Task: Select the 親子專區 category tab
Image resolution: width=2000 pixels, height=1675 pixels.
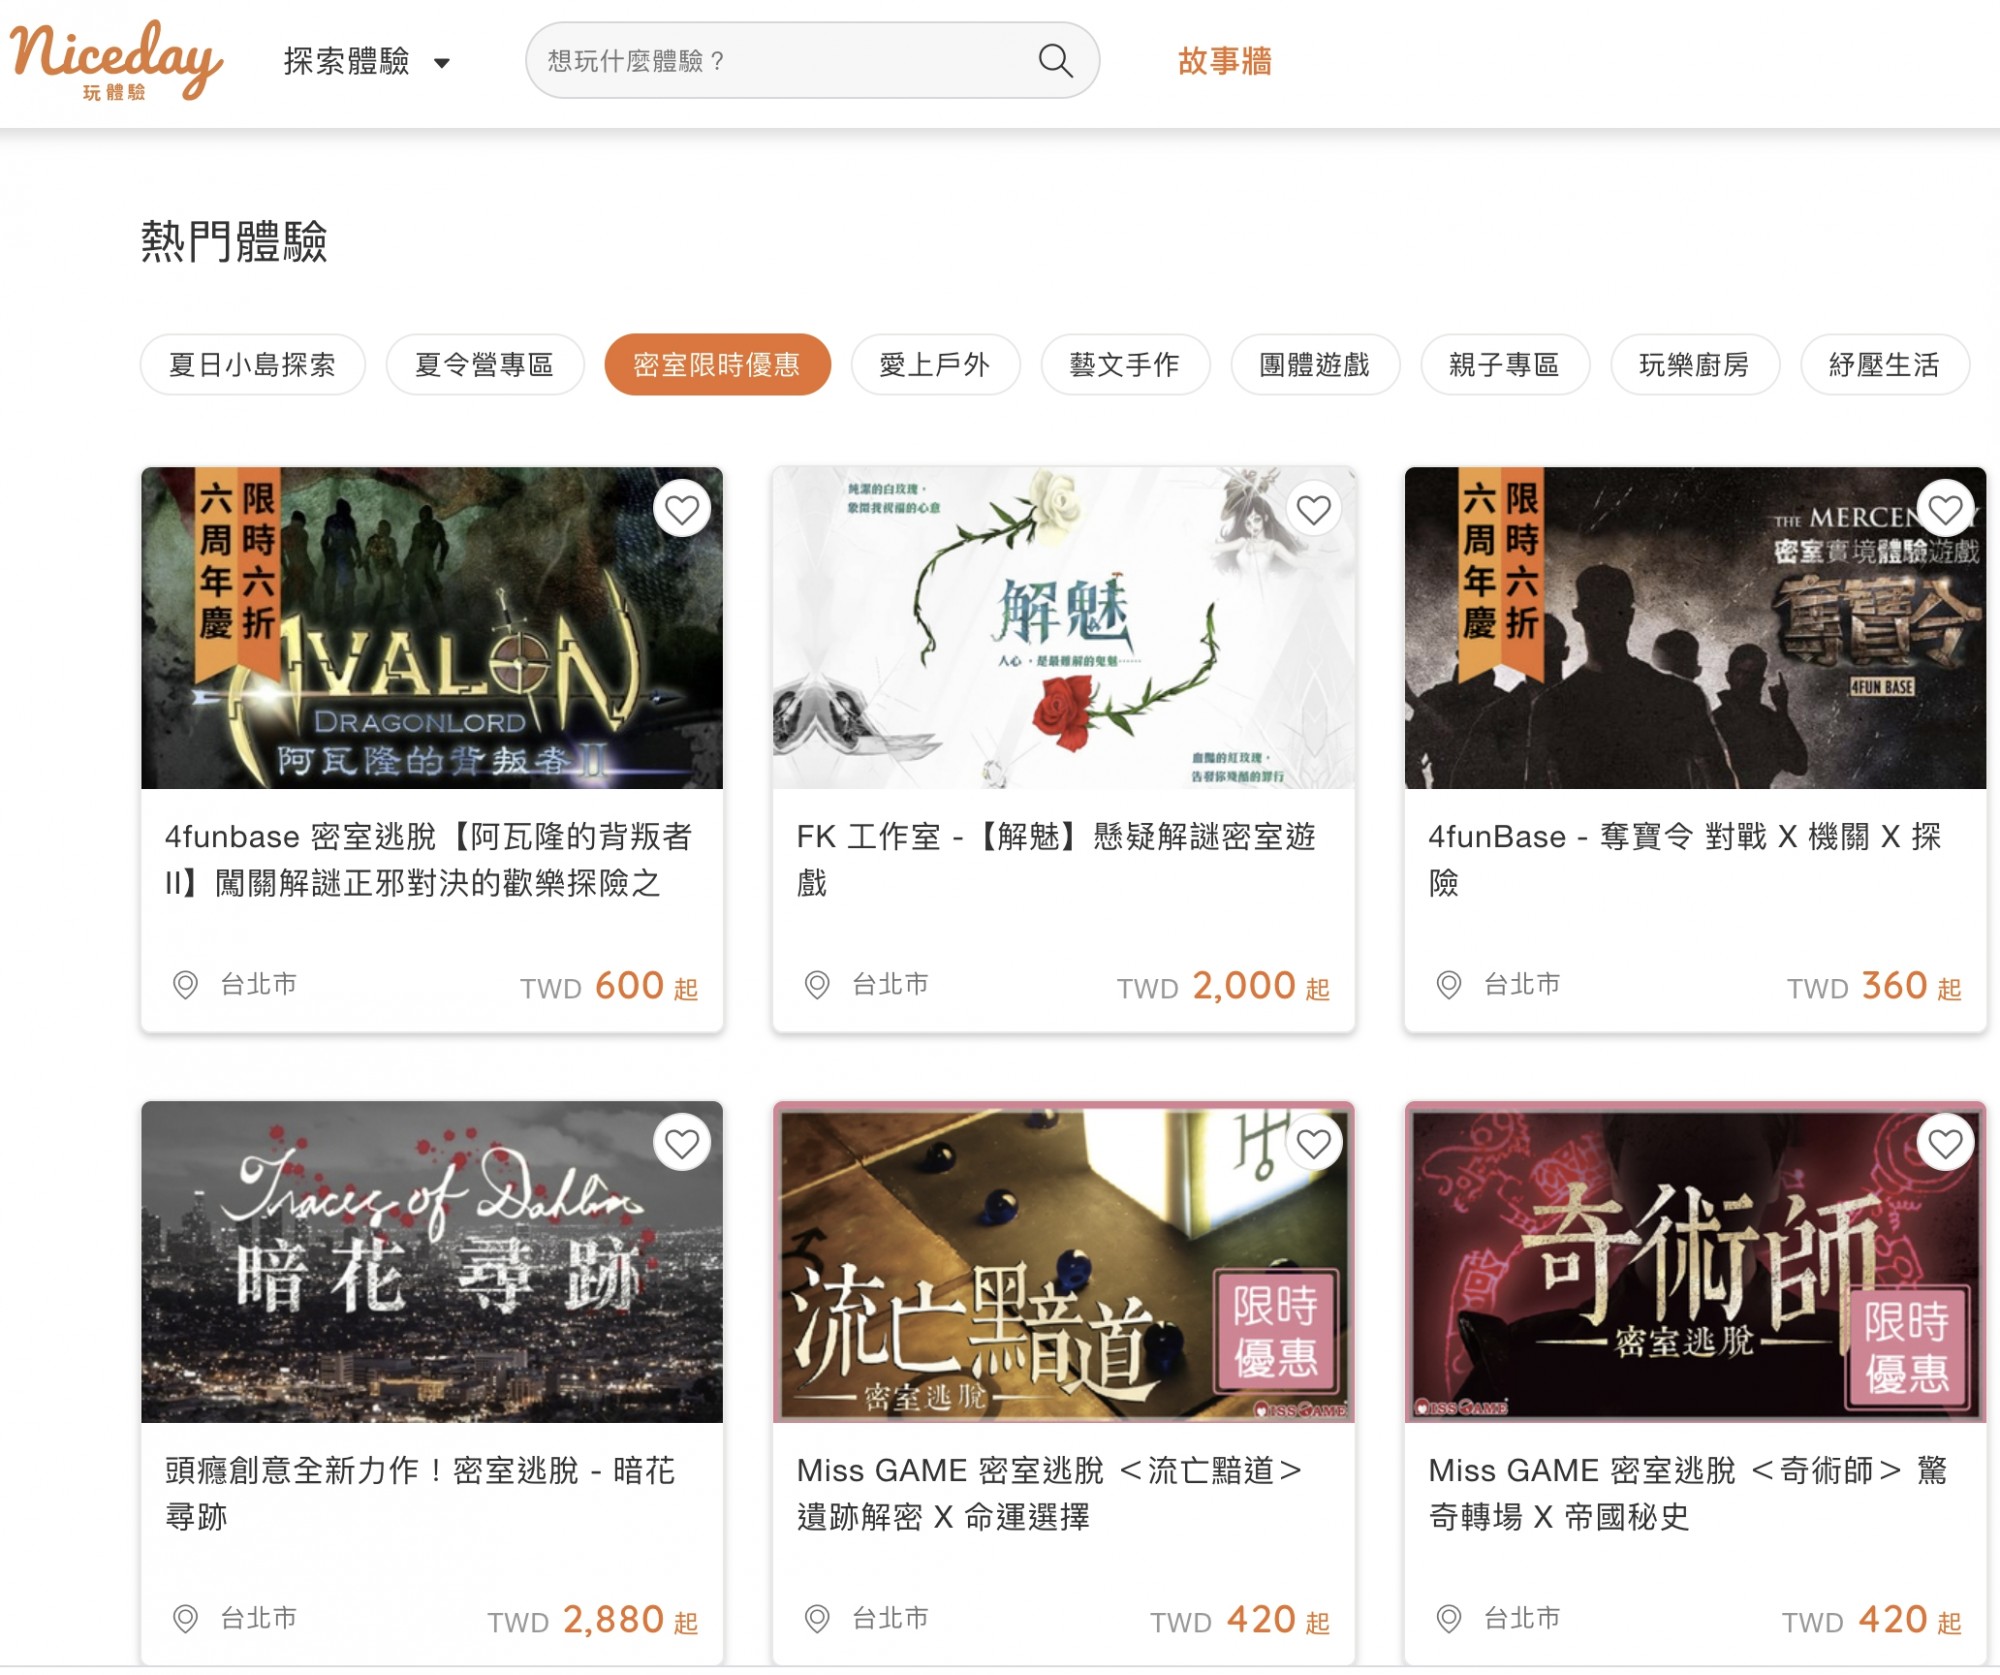Action: [x=1505, y=365]
